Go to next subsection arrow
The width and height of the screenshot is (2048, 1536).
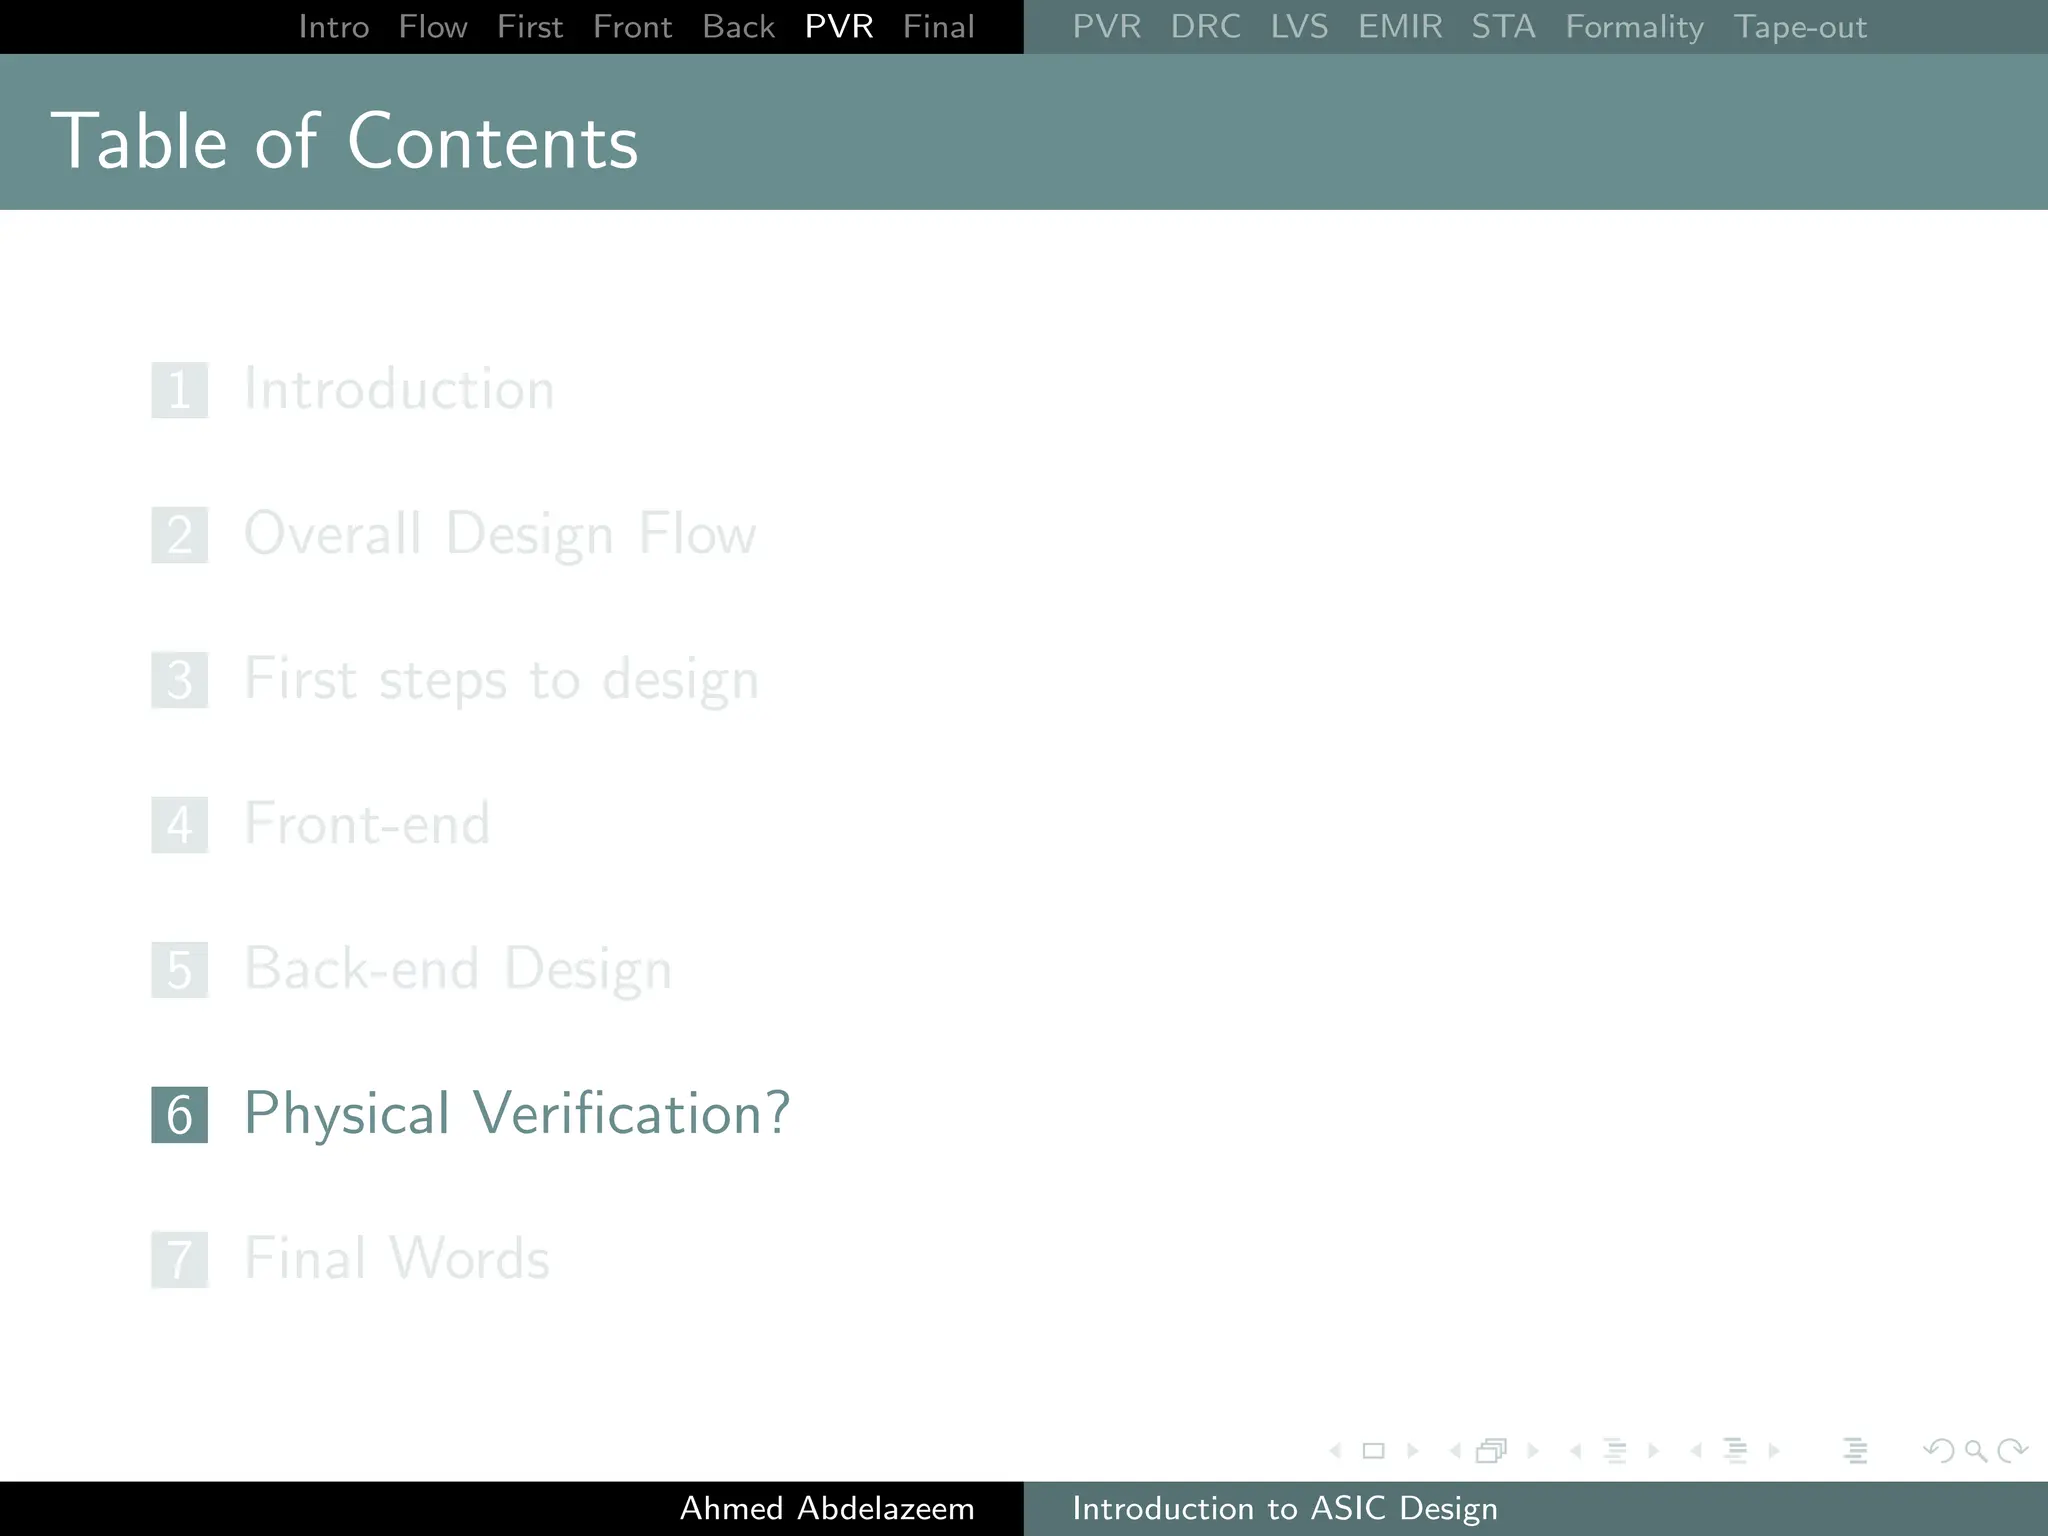point(1654,1450)
